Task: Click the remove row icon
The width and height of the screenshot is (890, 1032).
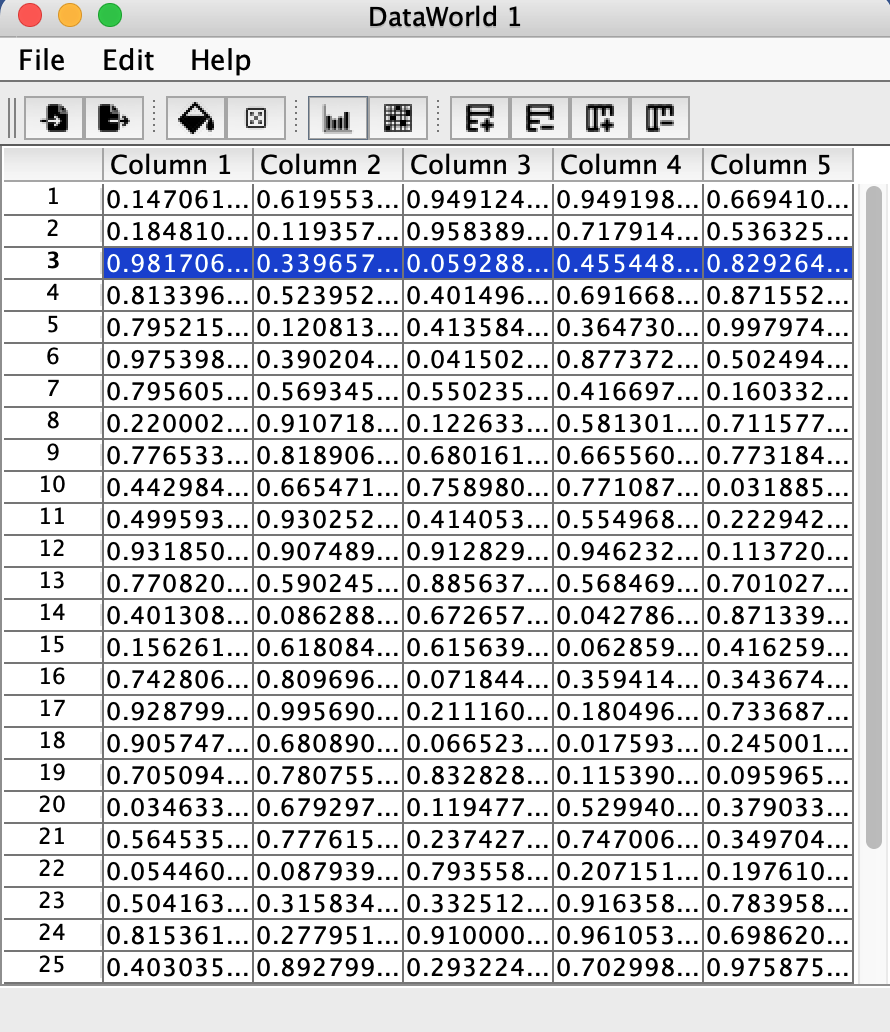Action: tap(540, 118)
